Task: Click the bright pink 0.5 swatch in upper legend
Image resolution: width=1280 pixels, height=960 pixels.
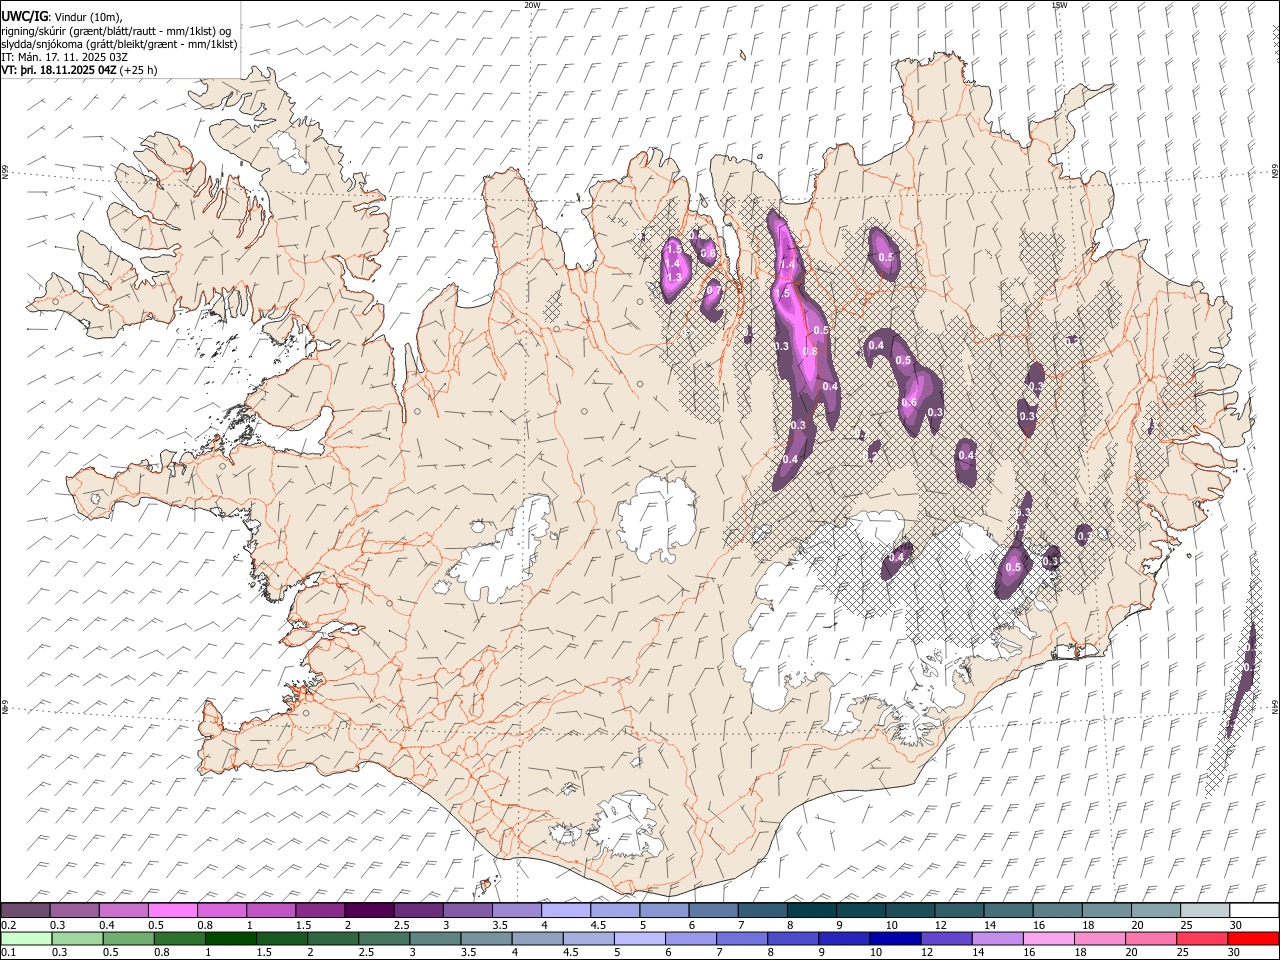Action: (x=173, y=910)
